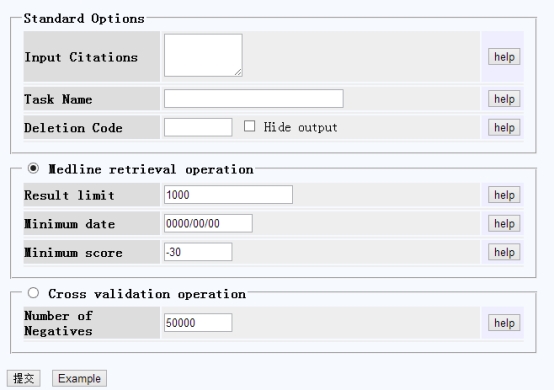554x390 pixels.
Task: Open help for Number of Negatives
Action: [x=504, y=323]
